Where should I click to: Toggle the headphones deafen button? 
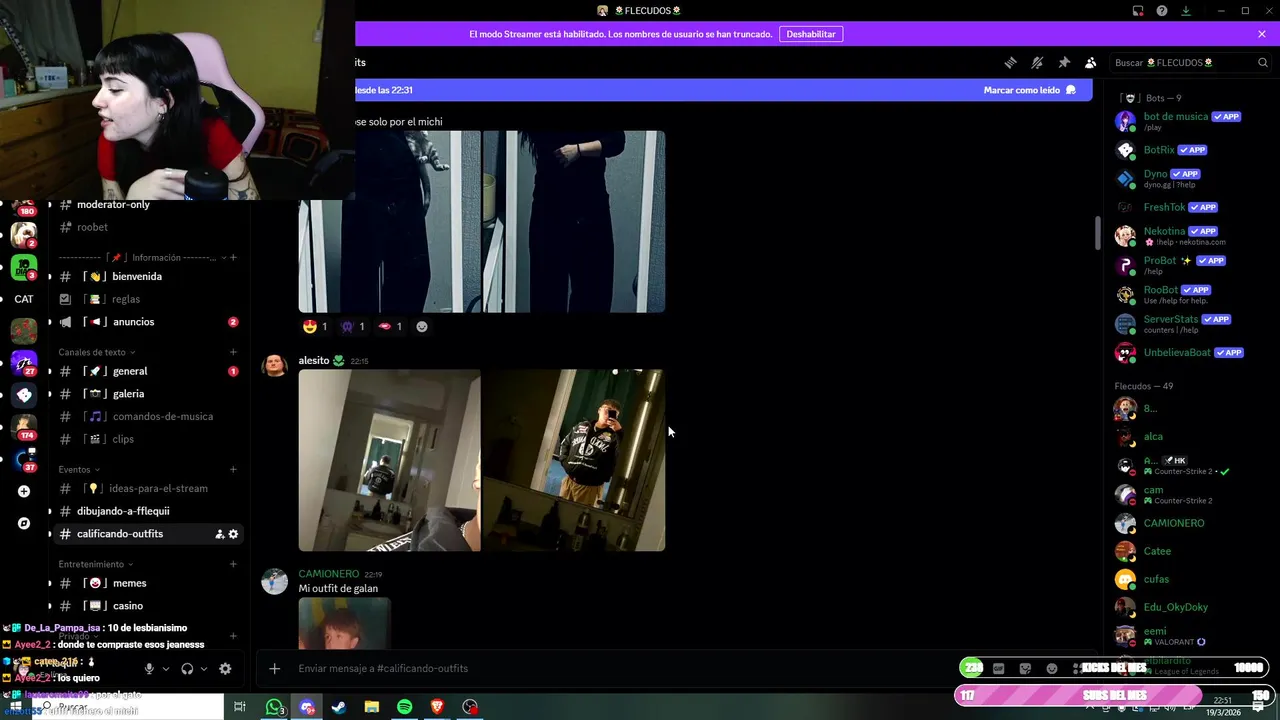187,669
